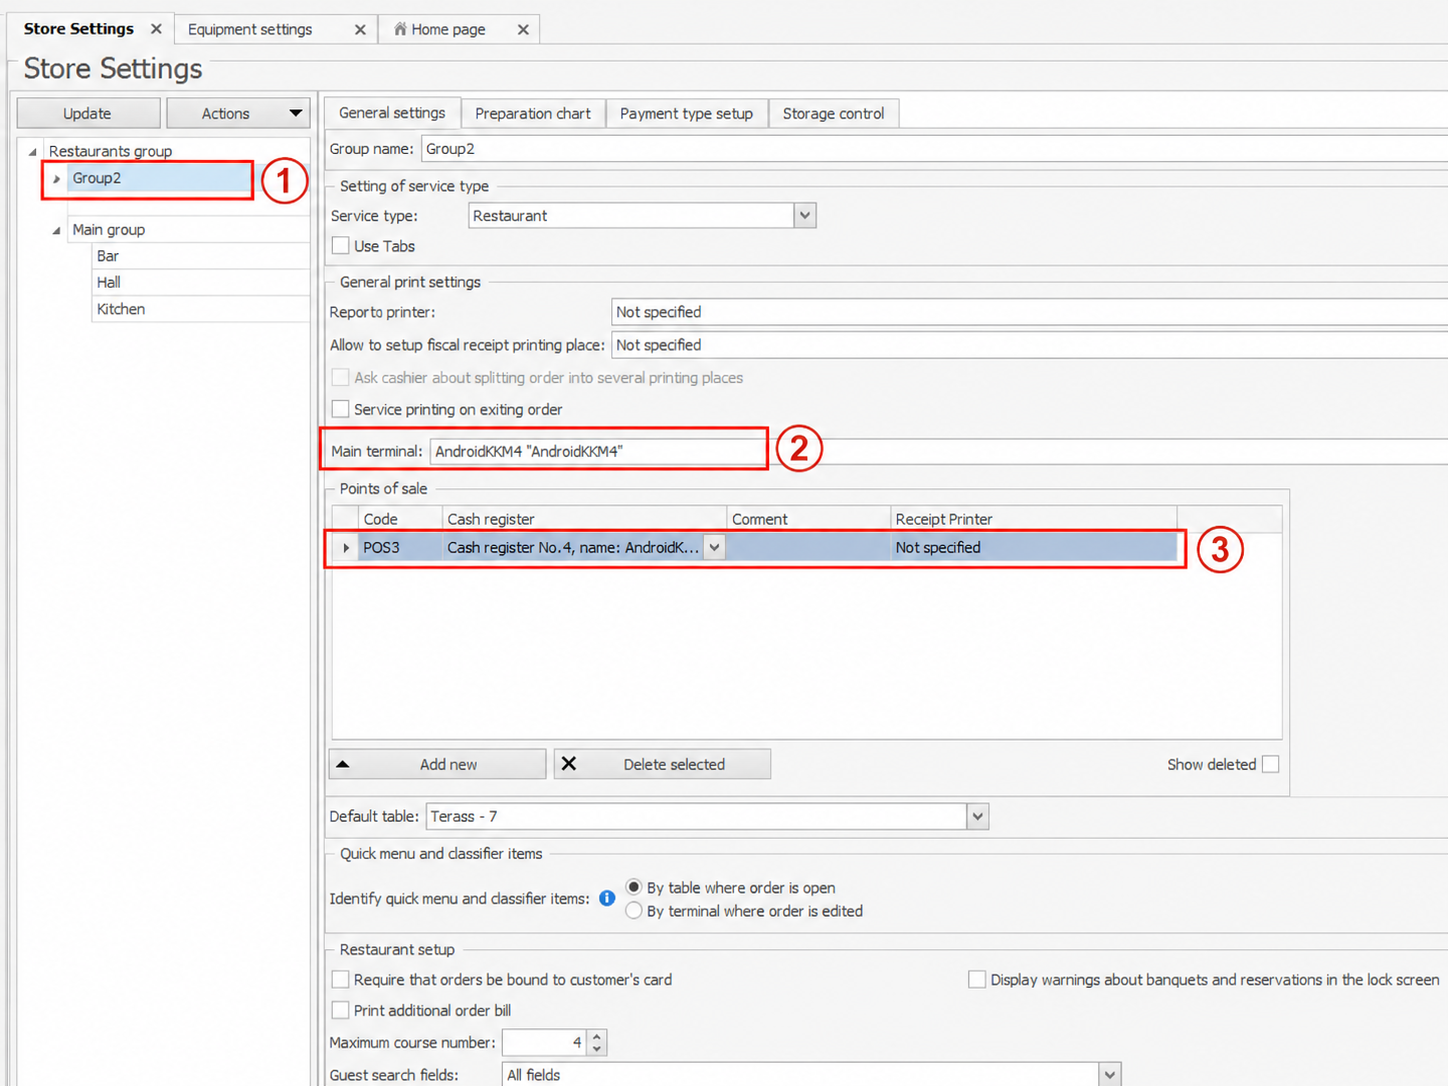The image size is (1448, 1086).
Task: Click the X icon on Delete selected
Action: tap(569, 764)
